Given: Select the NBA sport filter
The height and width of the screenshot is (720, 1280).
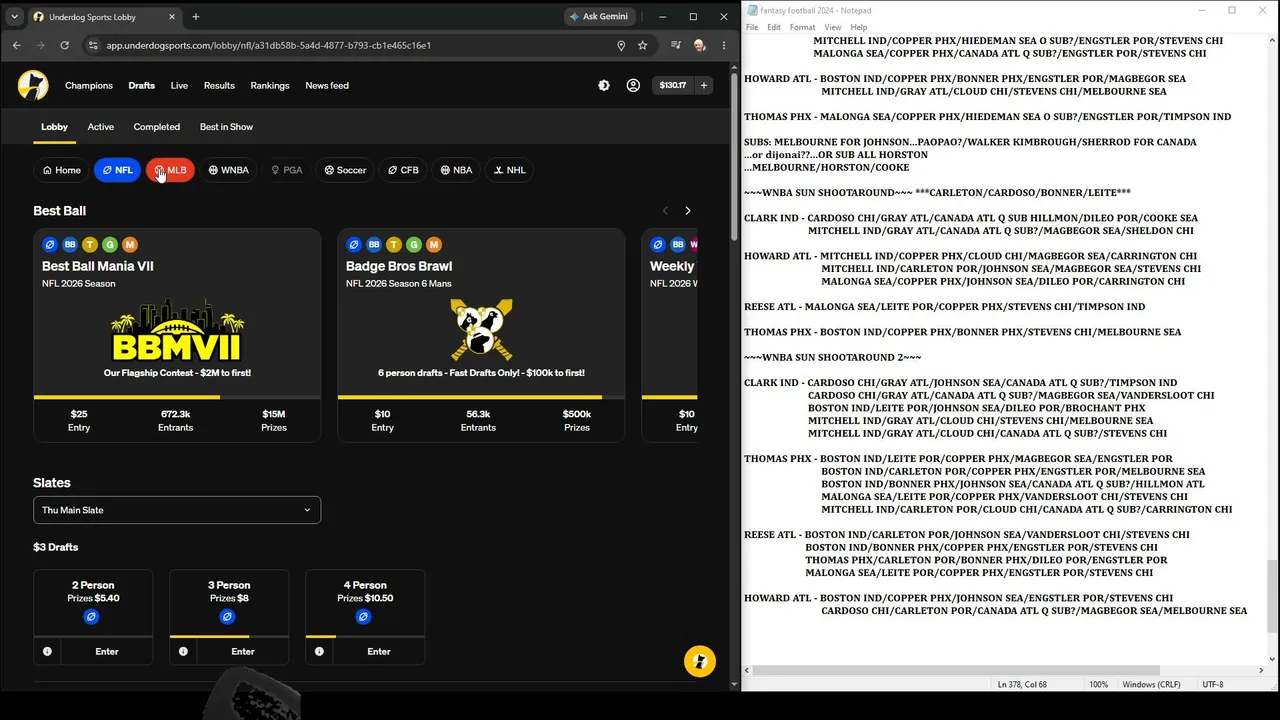Looking at the screenshot, I should [456, 170].
